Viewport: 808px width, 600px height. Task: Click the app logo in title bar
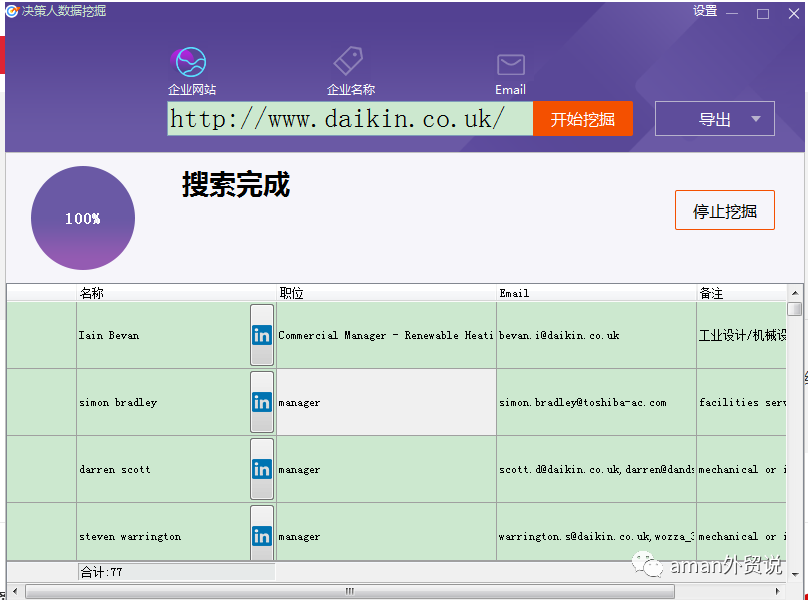pos(12,11)
